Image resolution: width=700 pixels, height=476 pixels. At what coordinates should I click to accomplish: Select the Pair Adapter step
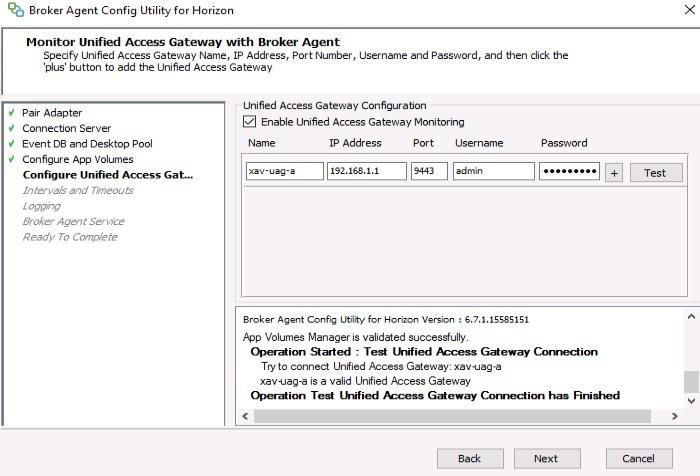coord(52,113)
